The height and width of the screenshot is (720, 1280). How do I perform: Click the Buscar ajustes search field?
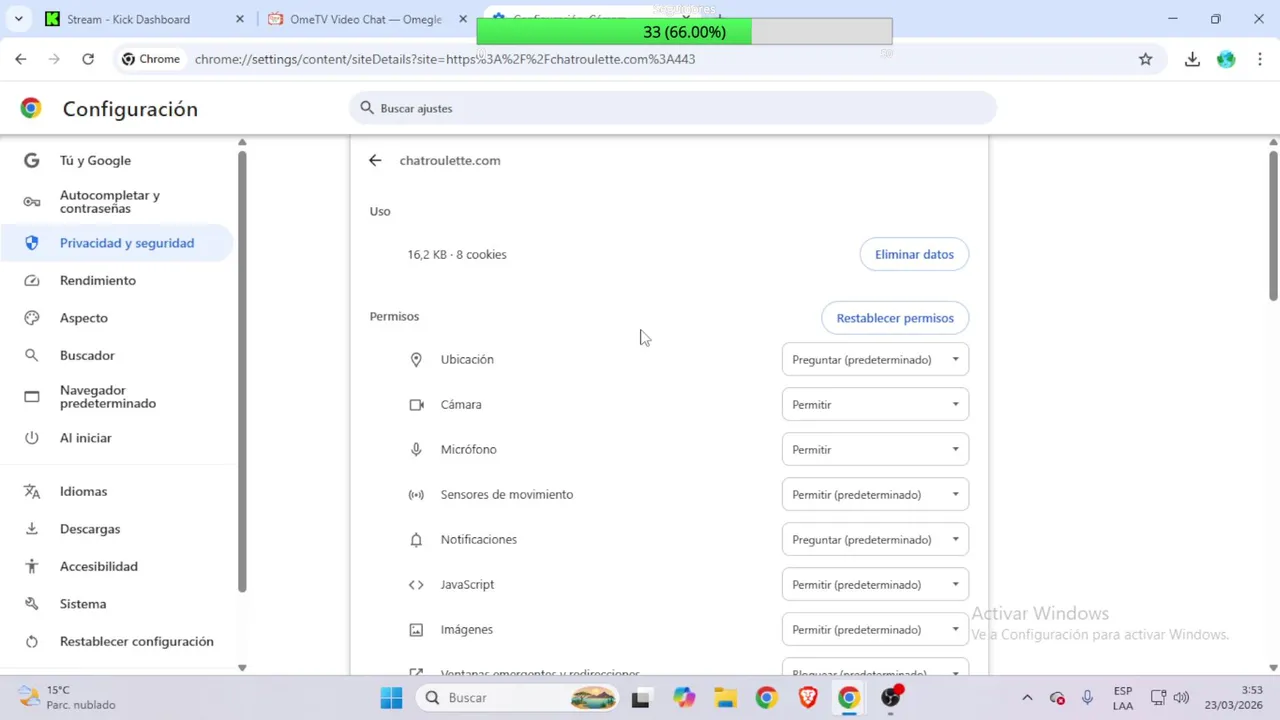tap(672, 108)
